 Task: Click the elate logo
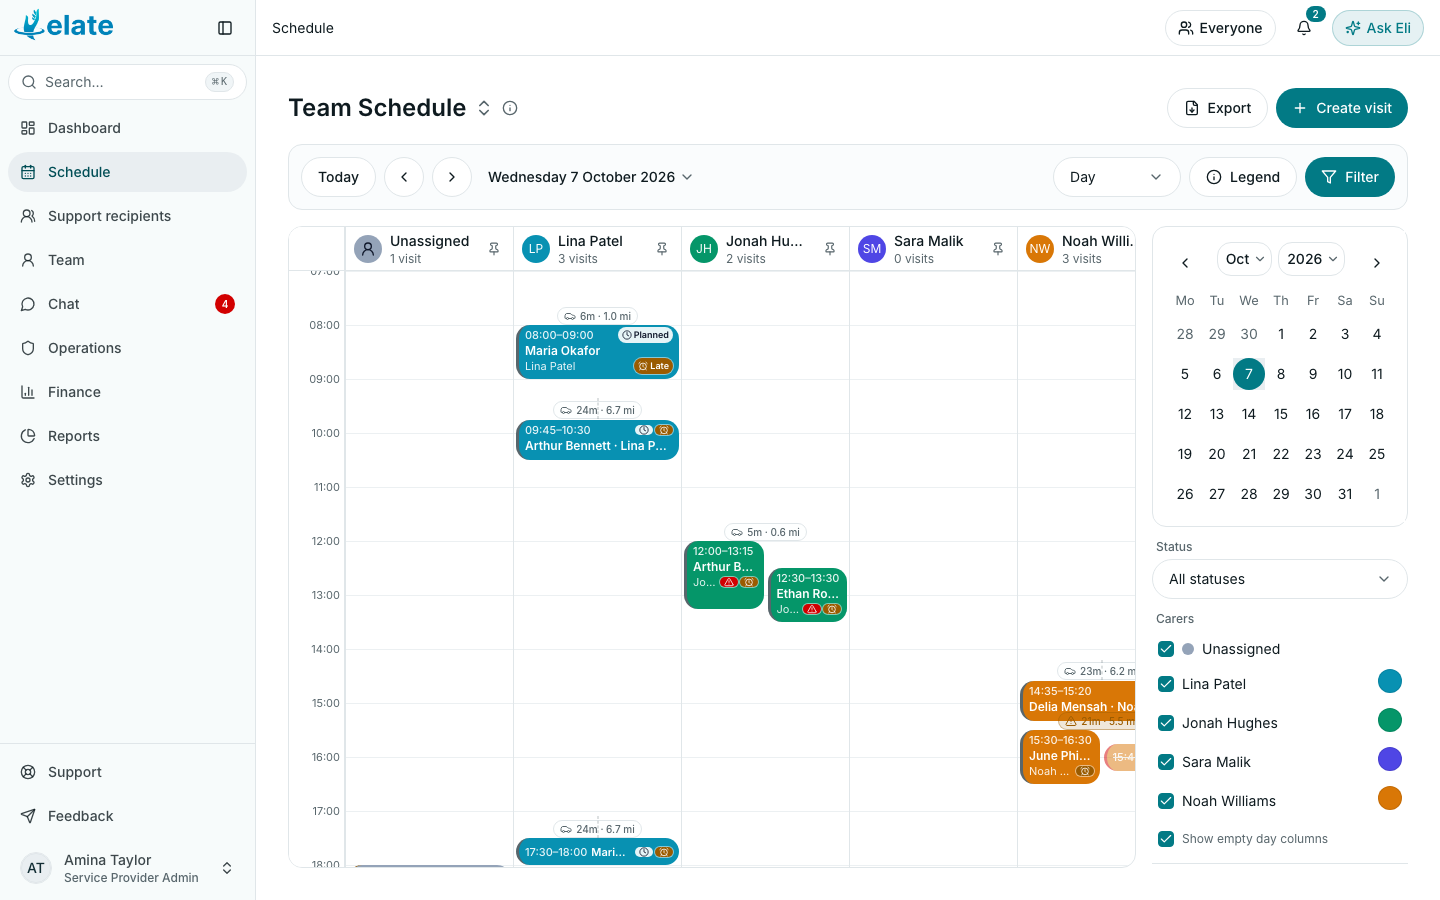tap(64, 25)
